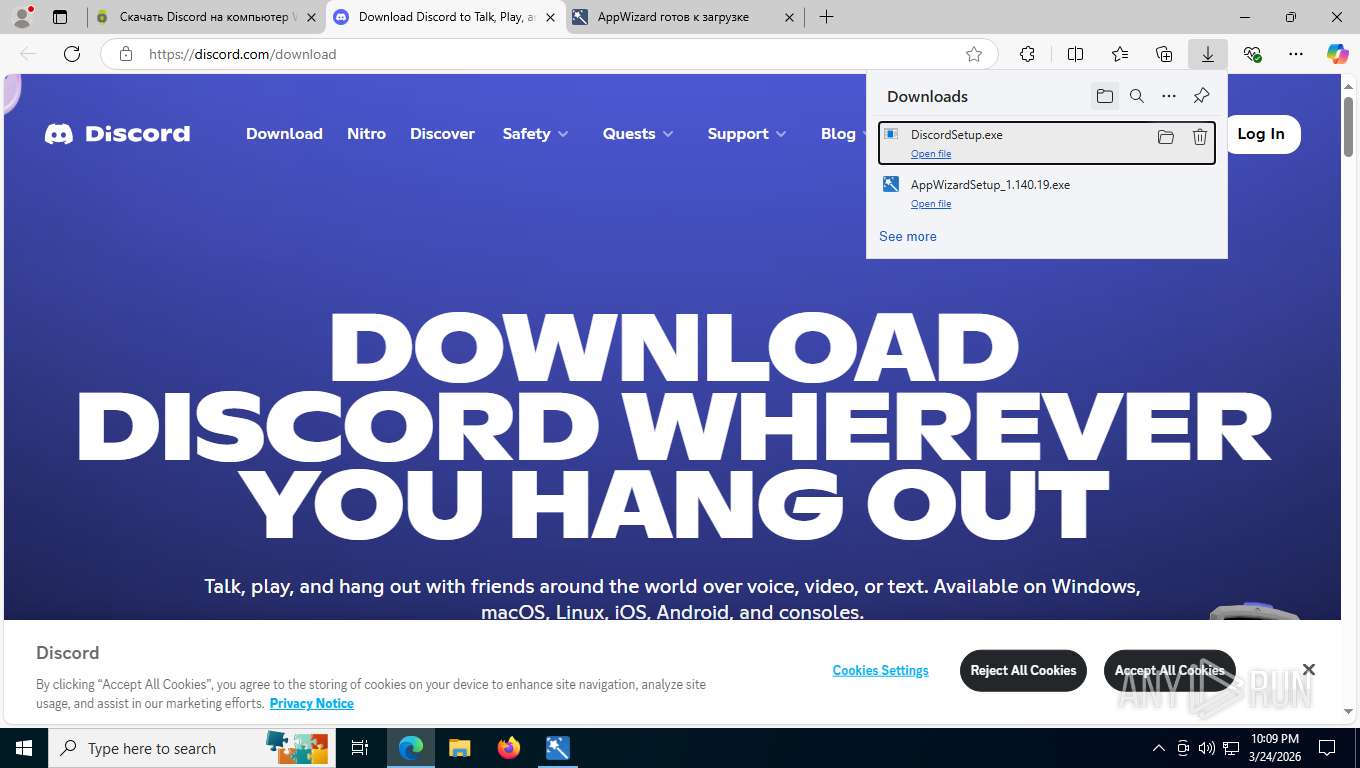
Task: View site information lock icon
Action: (126, 54)
